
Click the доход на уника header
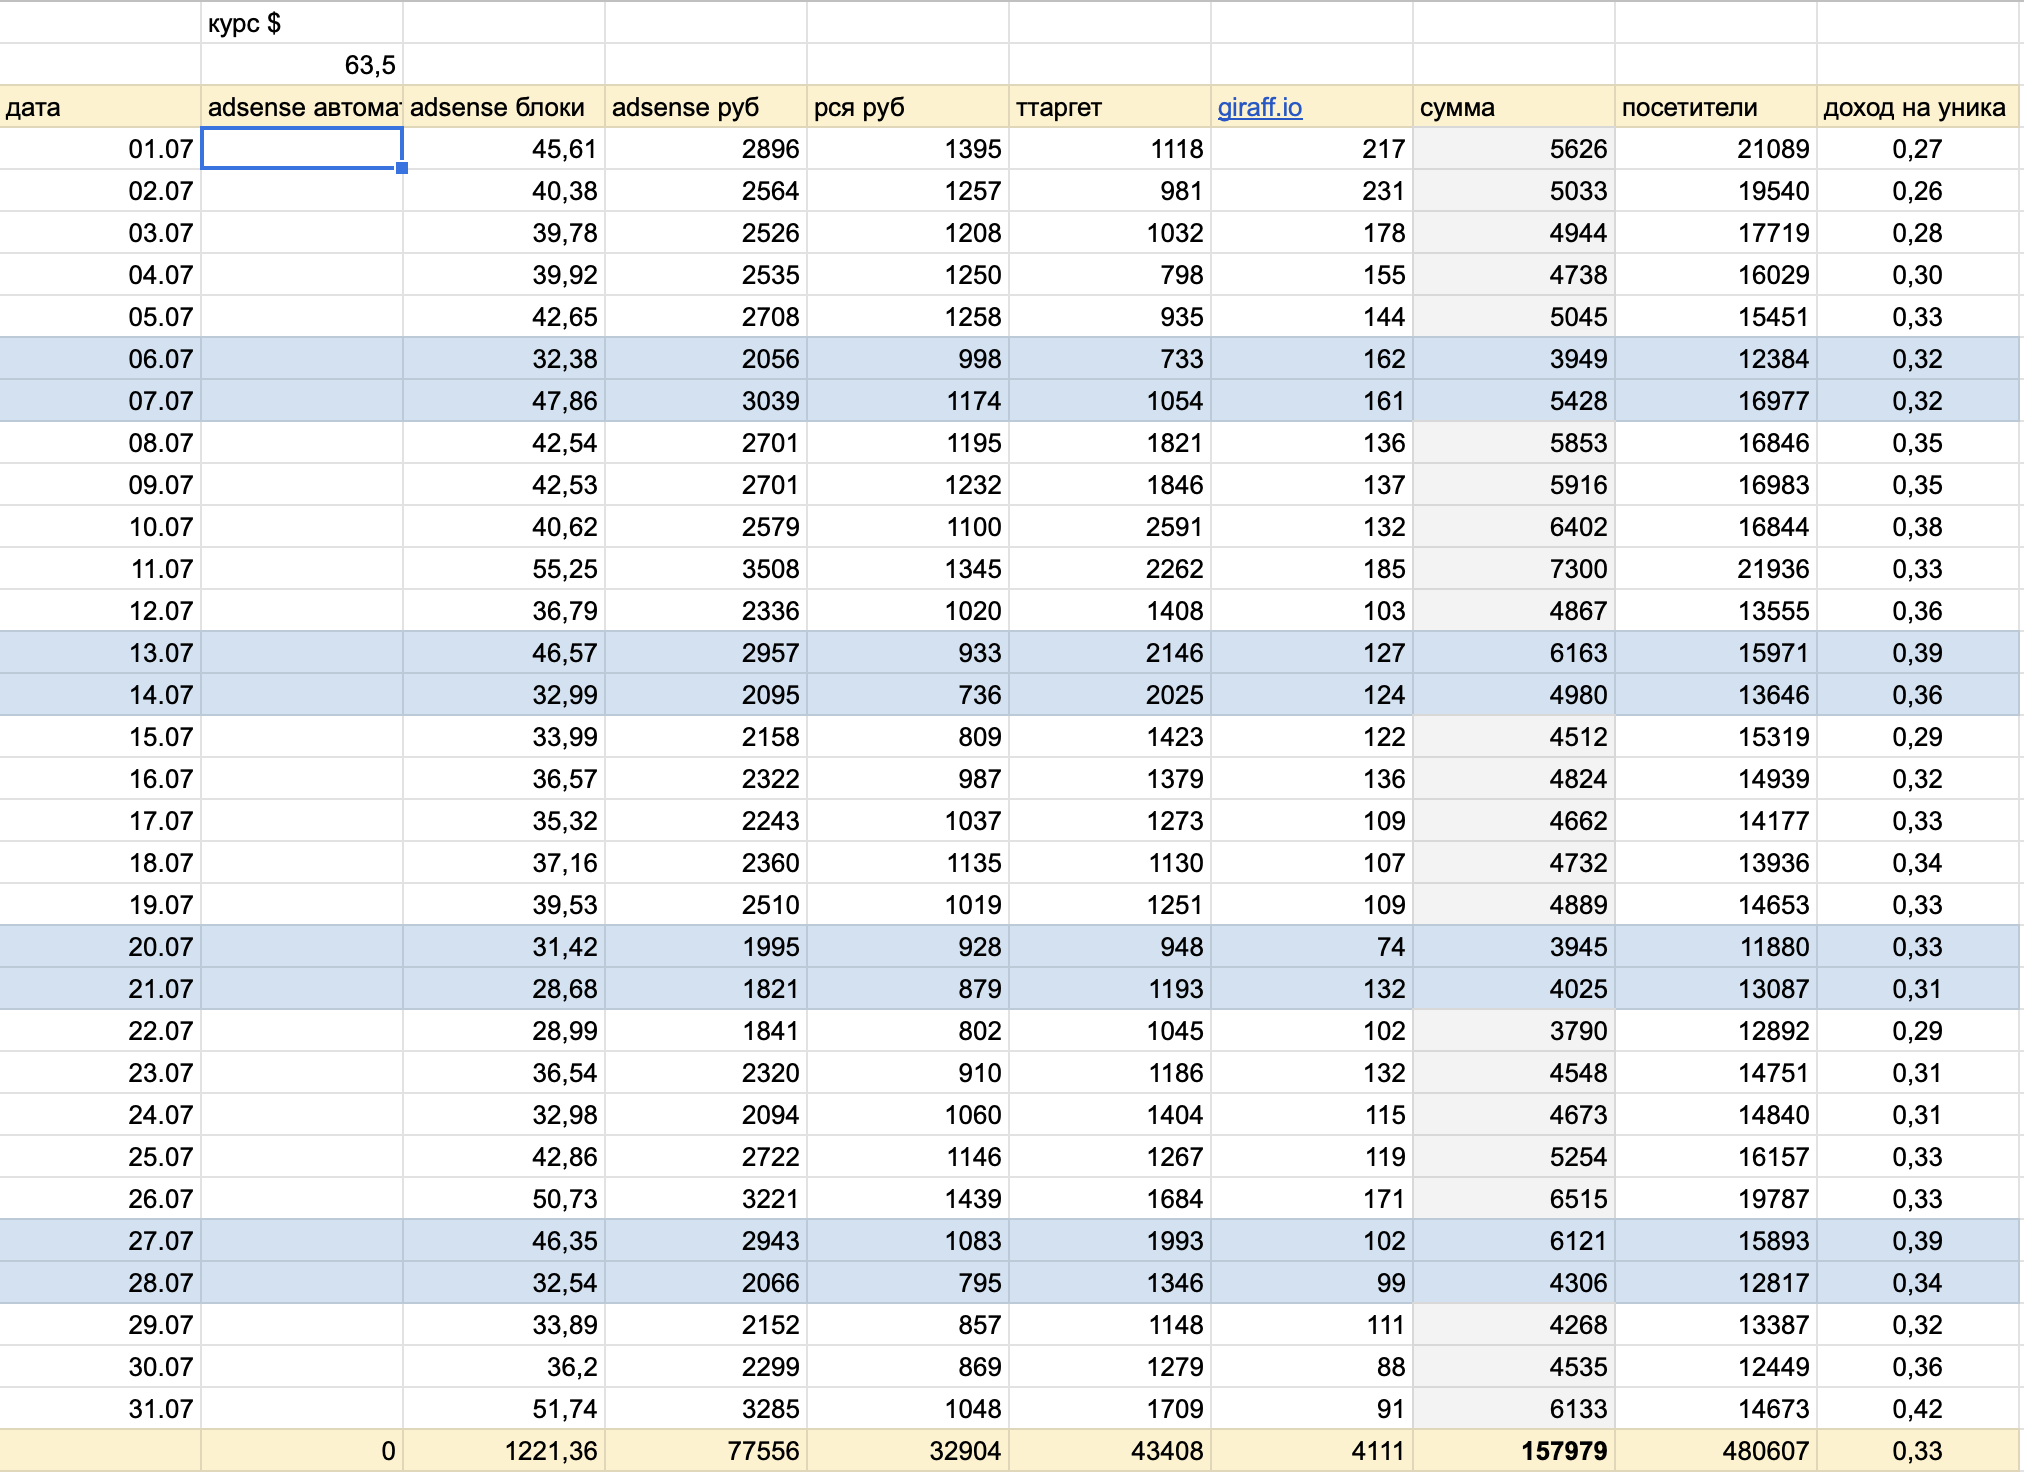(1916, 107)
